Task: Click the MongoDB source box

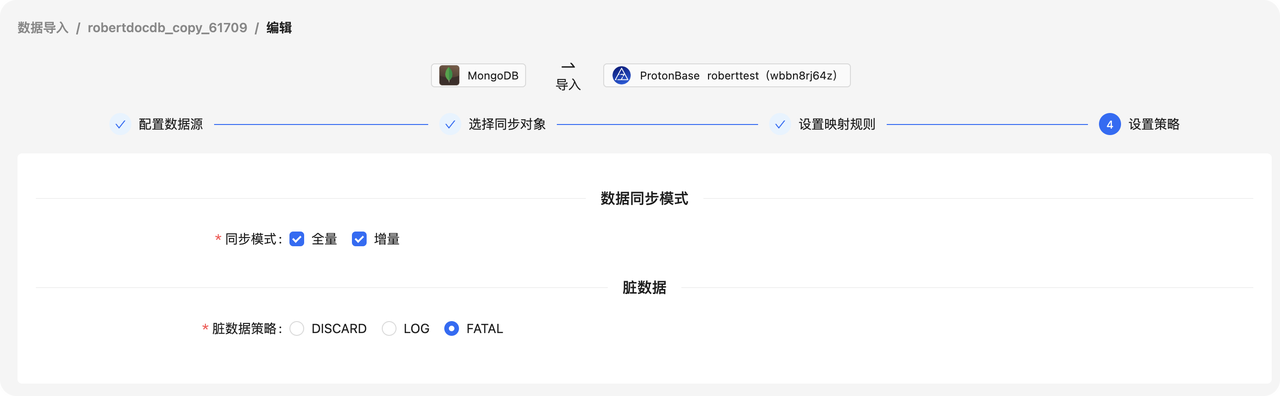Action: [479, 75]
